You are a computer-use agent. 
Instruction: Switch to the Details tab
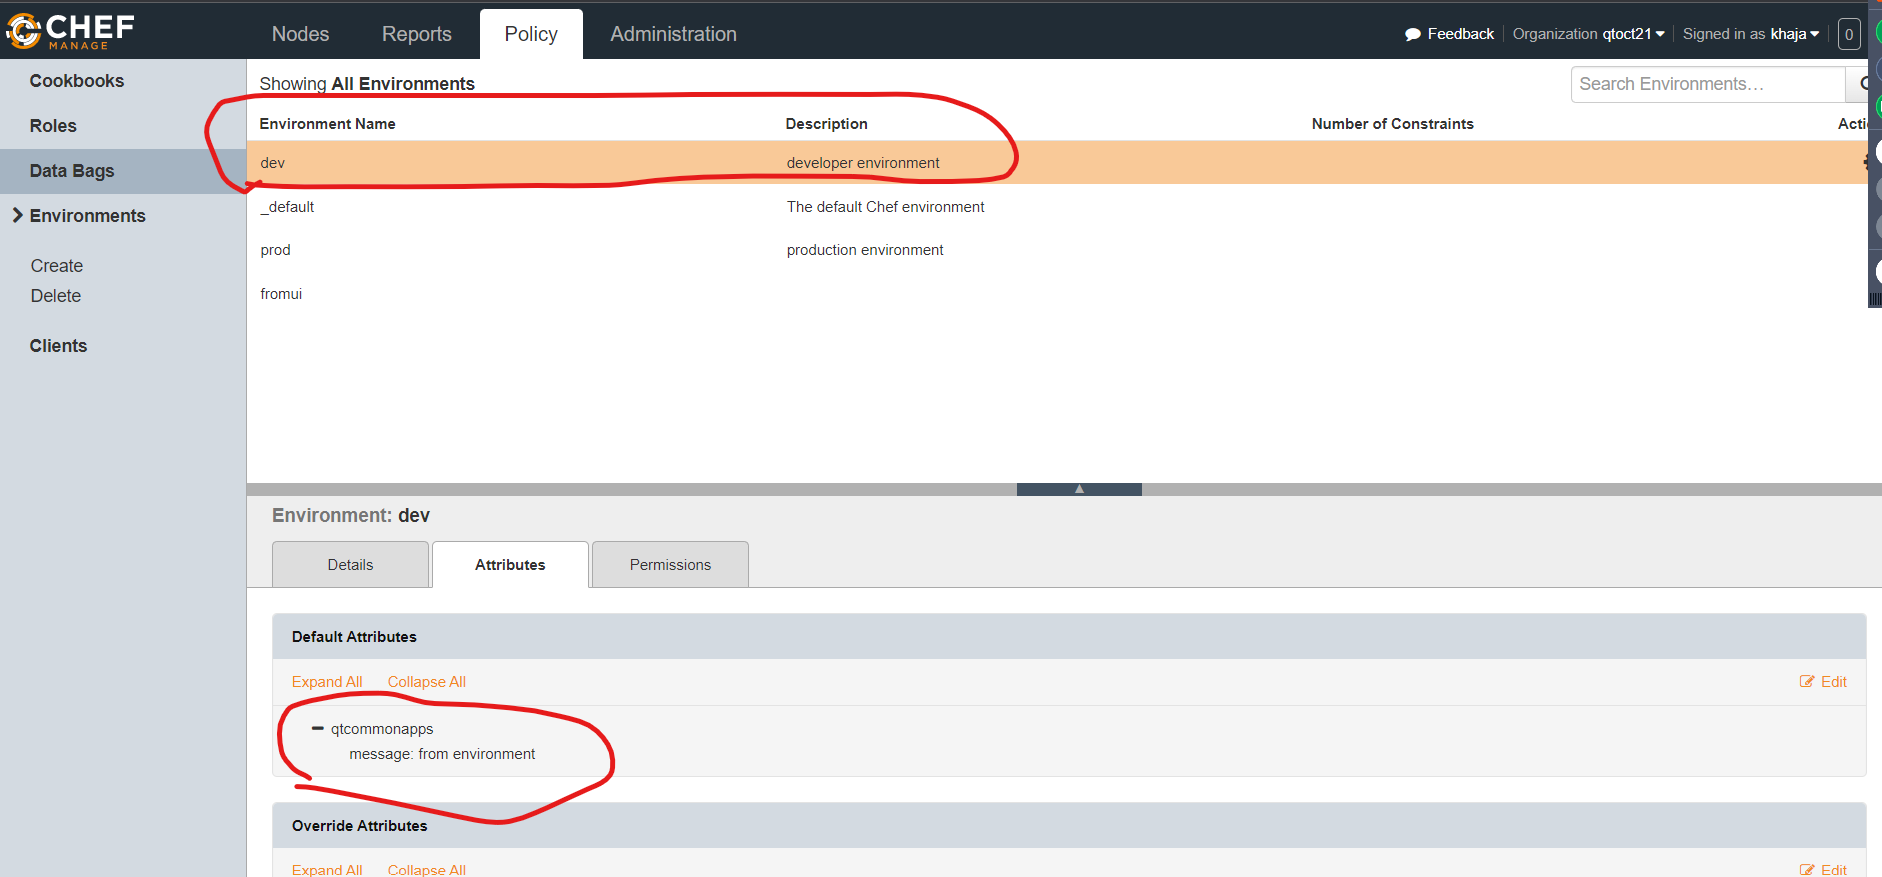[350, 565]
